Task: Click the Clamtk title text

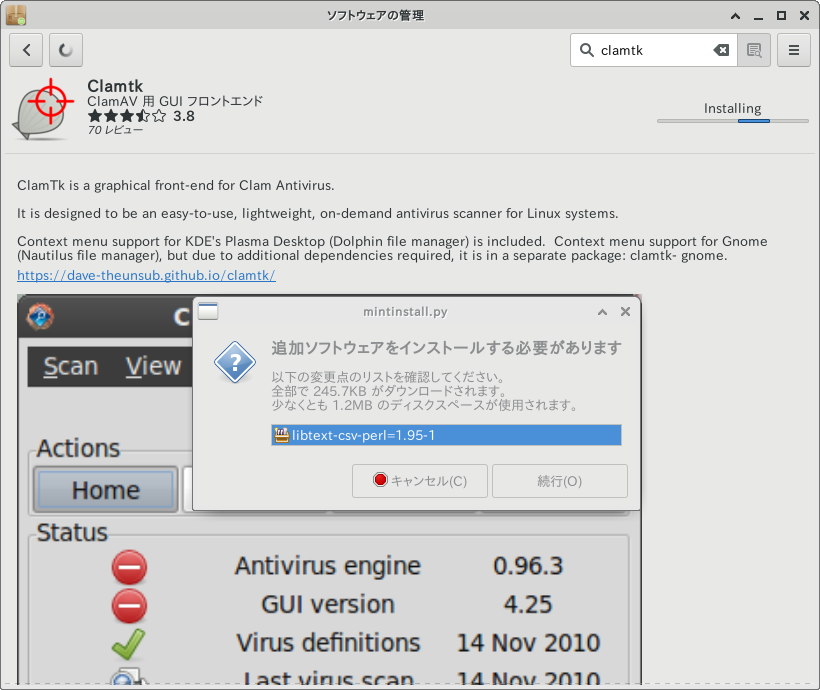Action: (x=115, y=86)
